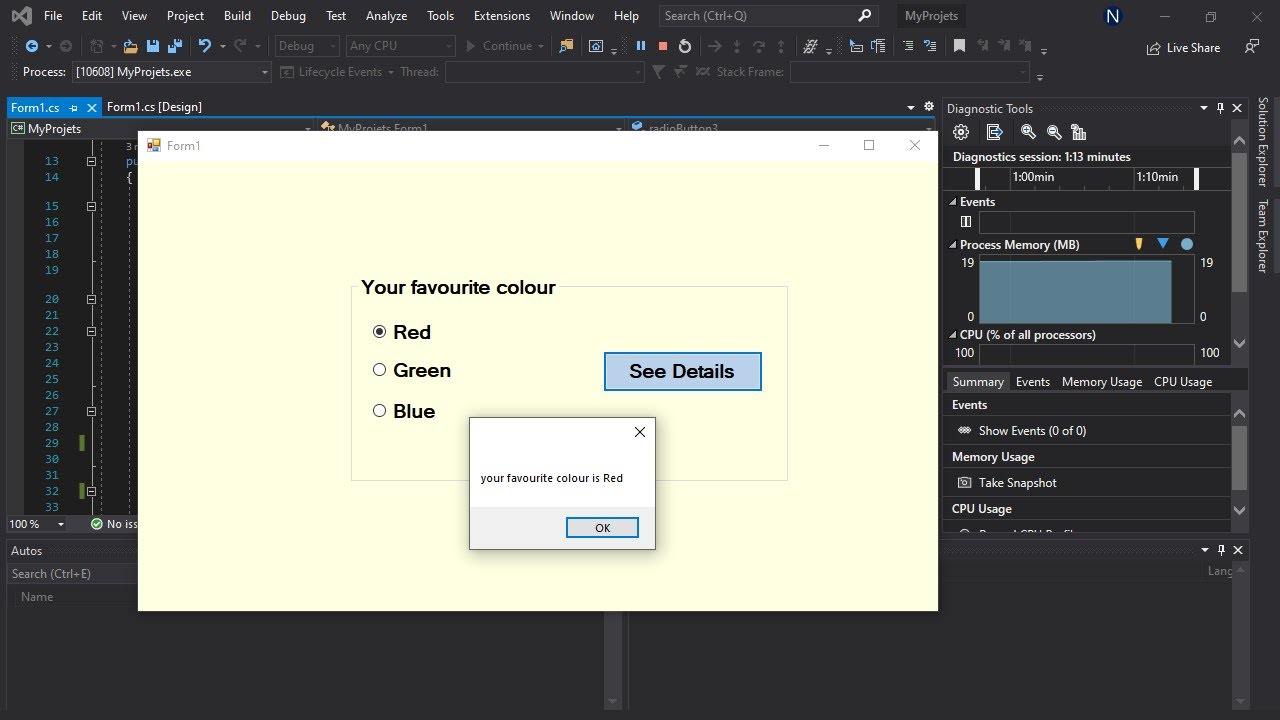The image size is (1280, 720).
Task: Click the Open File folder icon
Action: [131, 46]
